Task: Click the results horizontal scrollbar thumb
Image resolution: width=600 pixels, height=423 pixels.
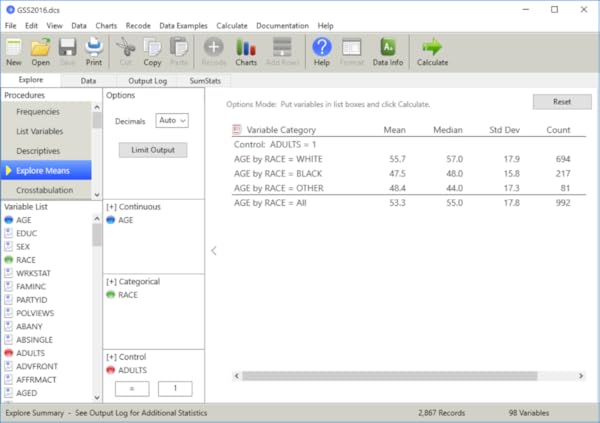Action: click(x=390, y=376)
